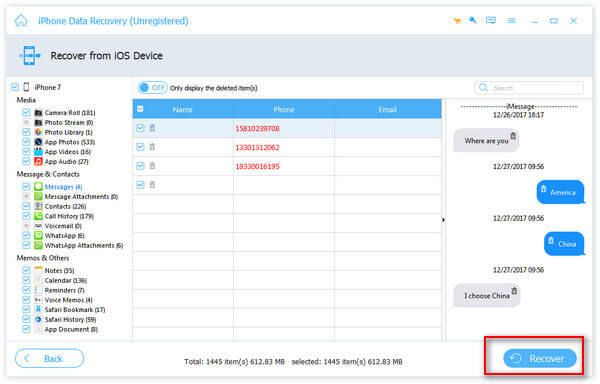600x384 pixels.
Task: Open Photo Stream (0) category
Action: (x=69, y=122)
